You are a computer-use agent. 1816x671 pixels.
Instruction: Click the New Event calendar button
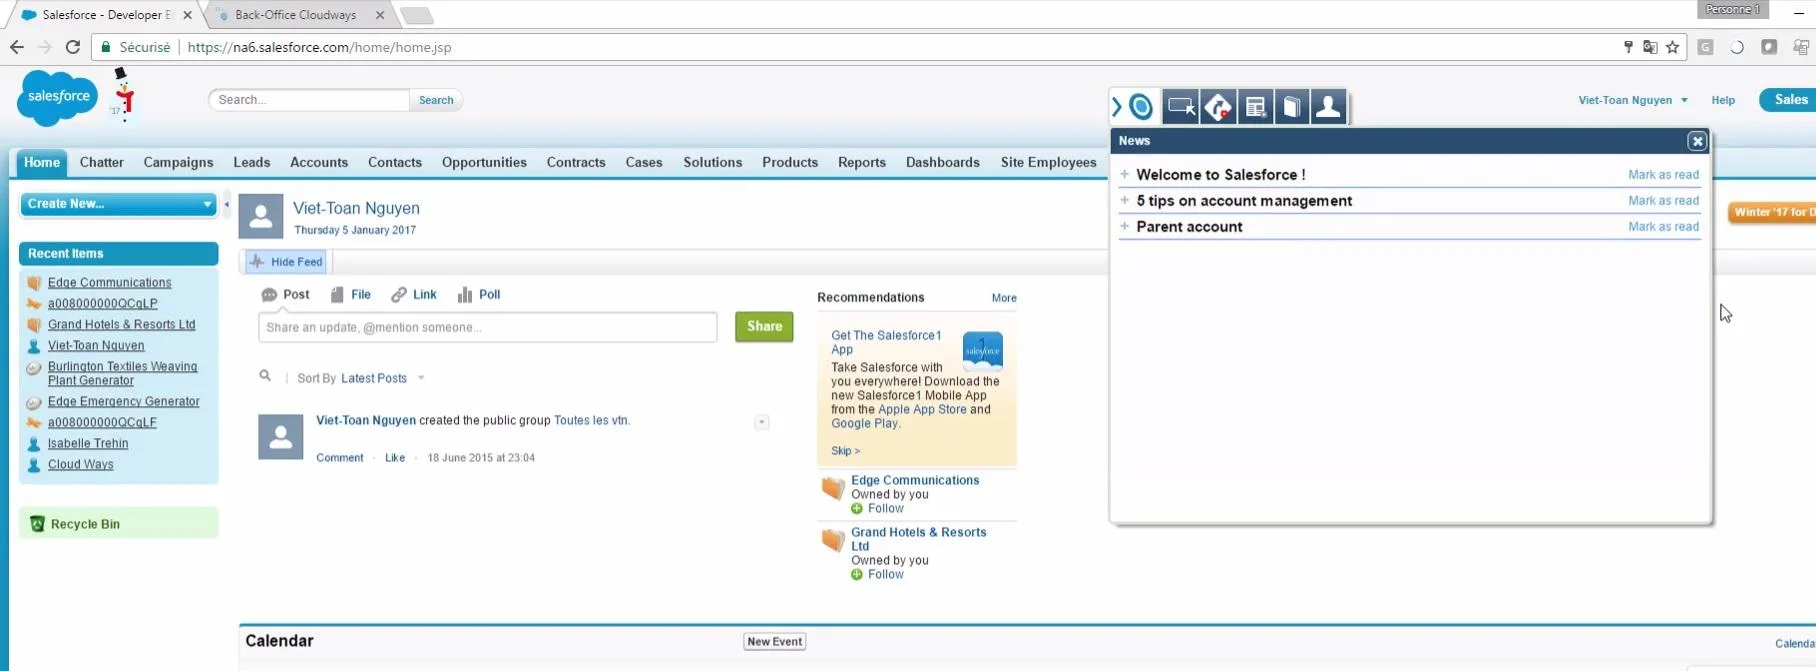coord(775,642)
